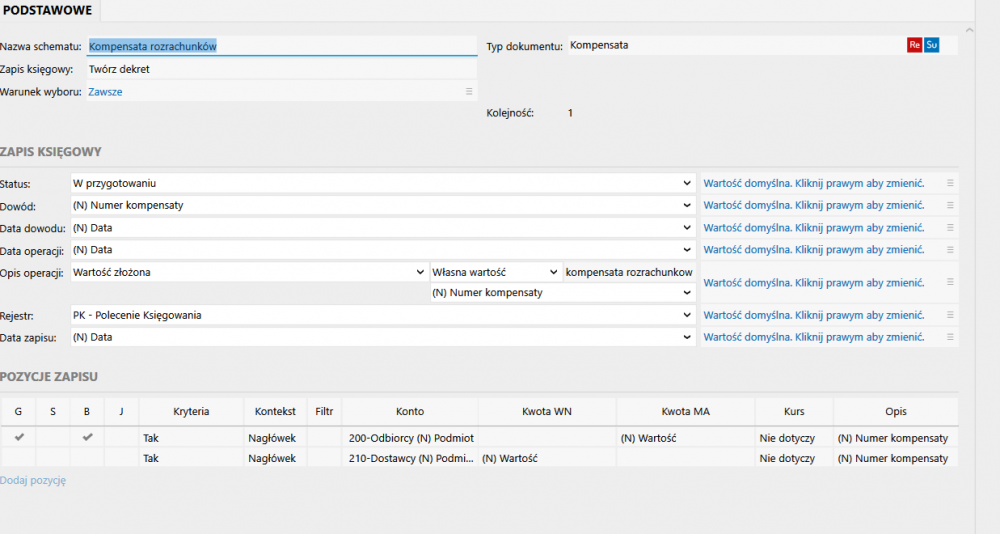Click the Dodaj pozycję link
The image size is (1000, 534).
(33, 480)
